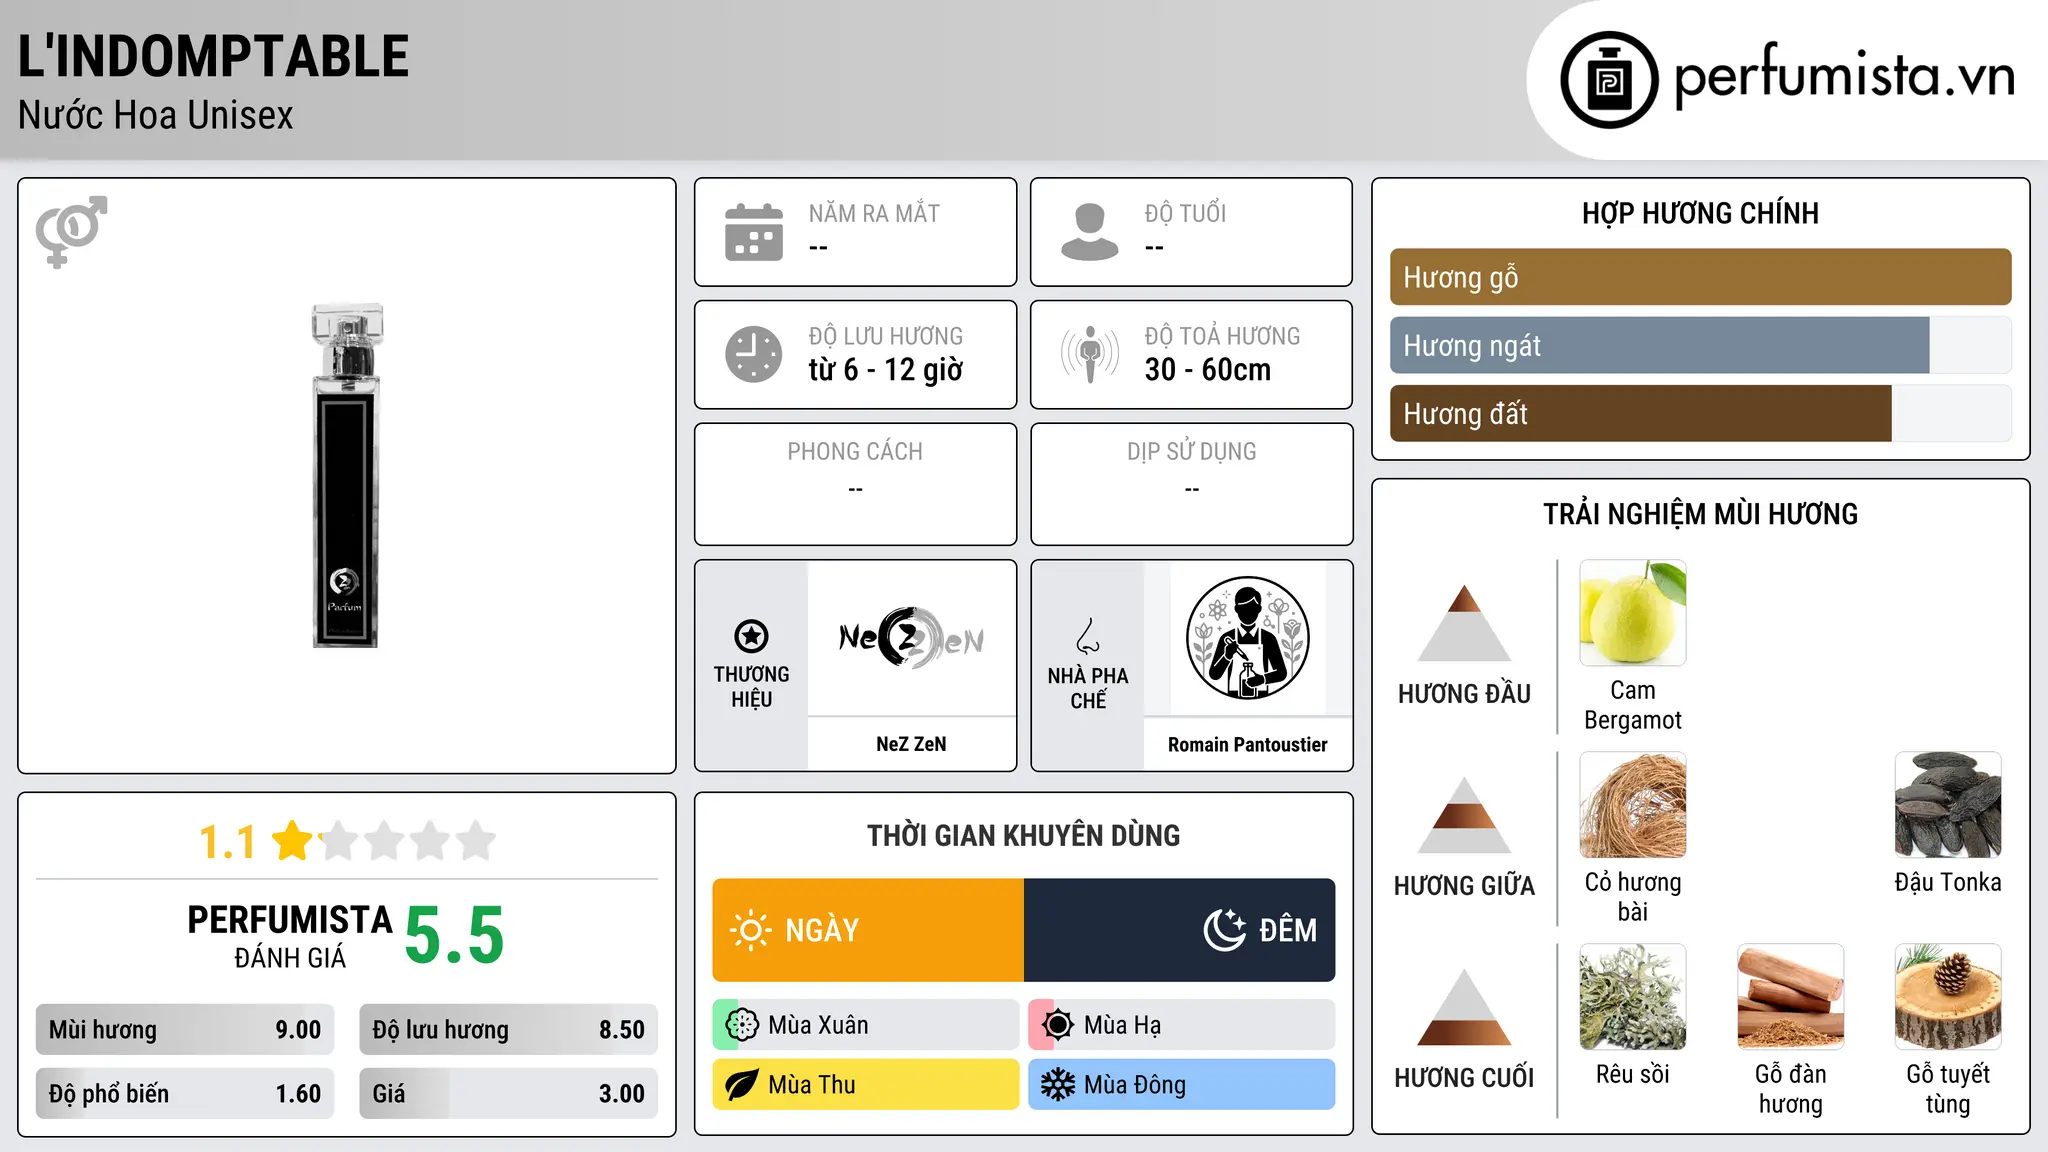
Task: Click the star badge icon above Thương hiệu
Action: 751,636
